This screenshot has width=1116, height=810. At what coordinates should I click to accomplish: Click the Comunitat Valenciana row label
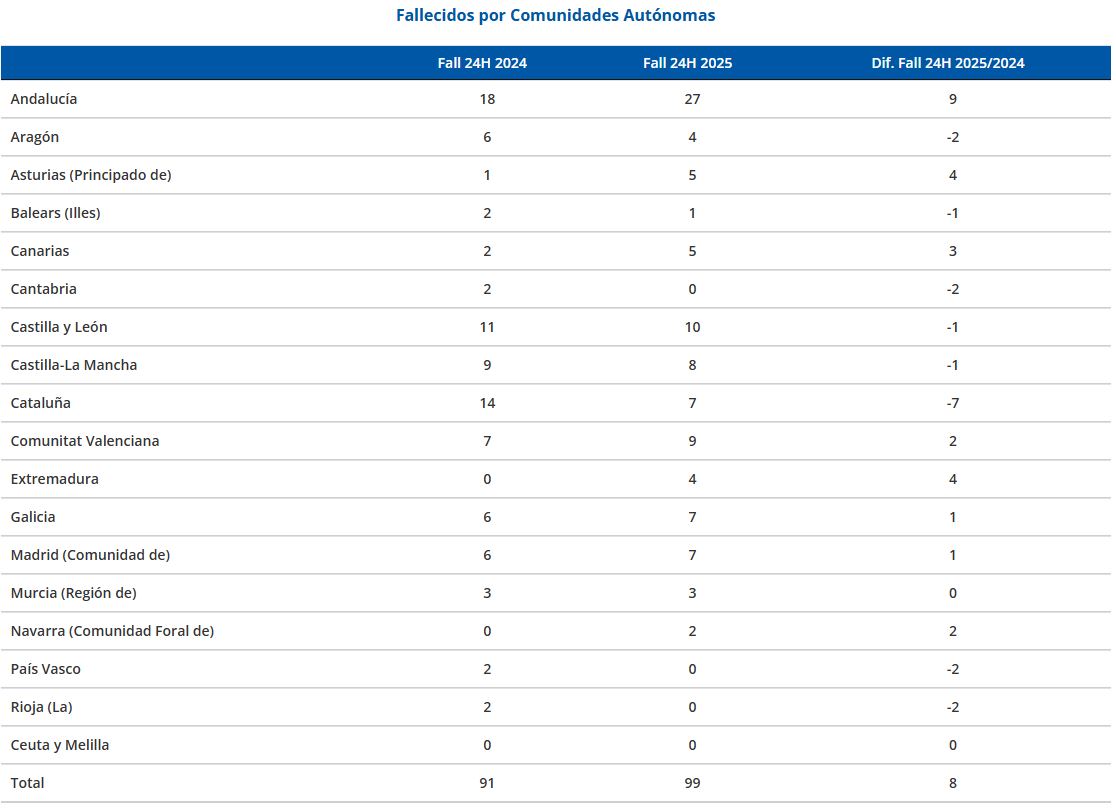85,441
